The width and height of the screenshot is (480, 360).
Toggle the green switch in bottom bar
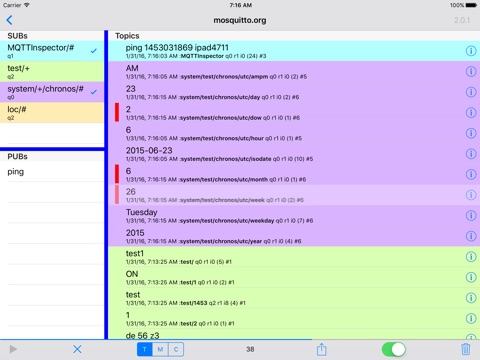click(394, 349)
